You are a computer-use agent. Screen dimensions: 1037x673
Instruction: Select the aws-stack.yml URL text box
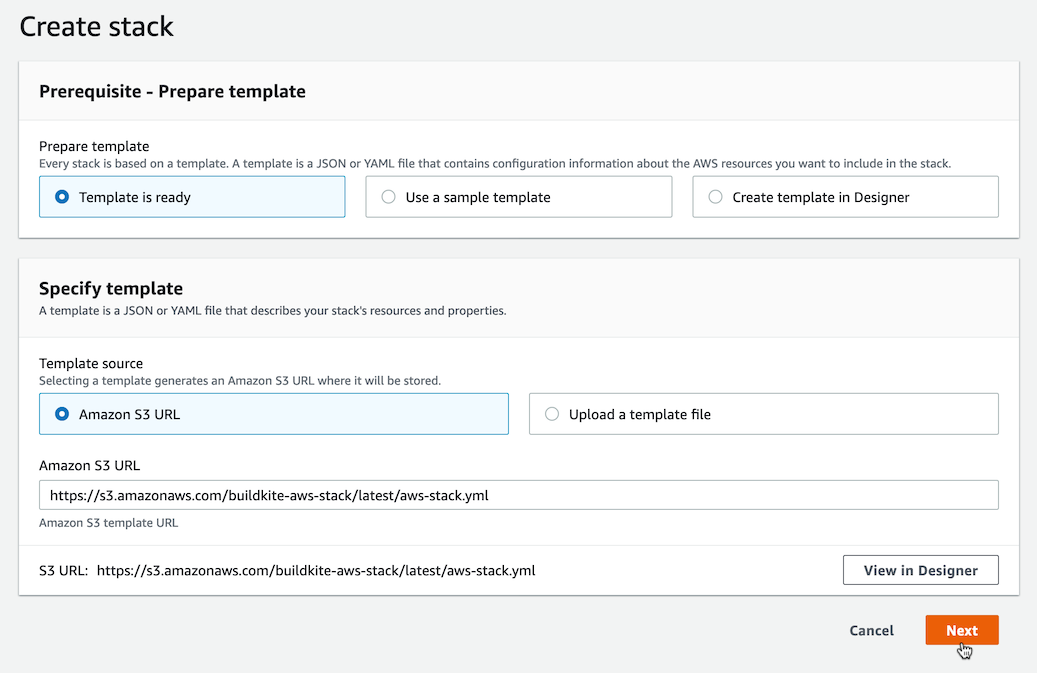518,494
